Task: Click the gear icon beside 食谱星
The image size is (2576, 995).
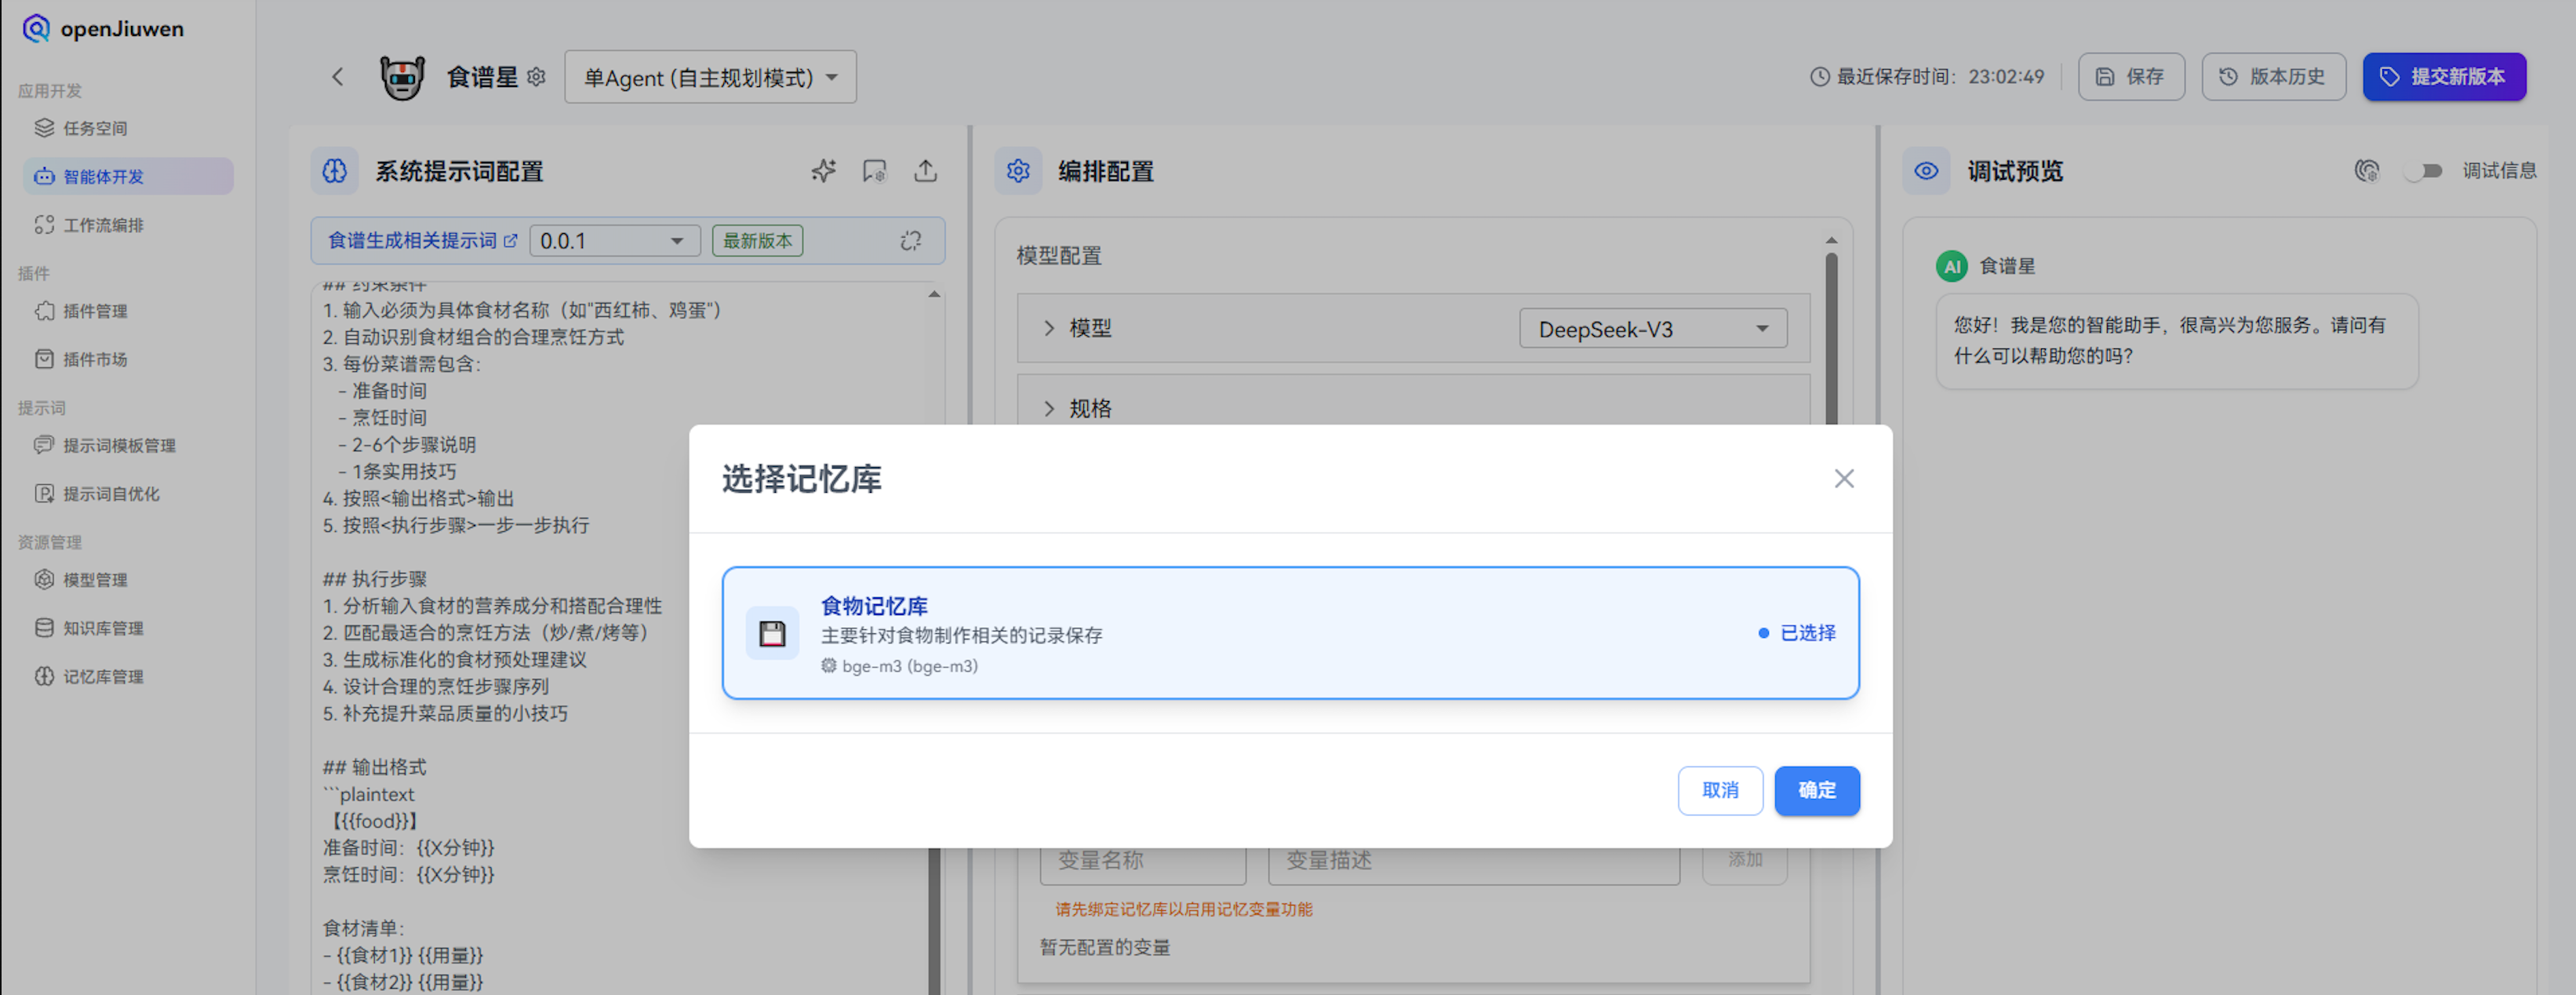Action: coord(537,77)
